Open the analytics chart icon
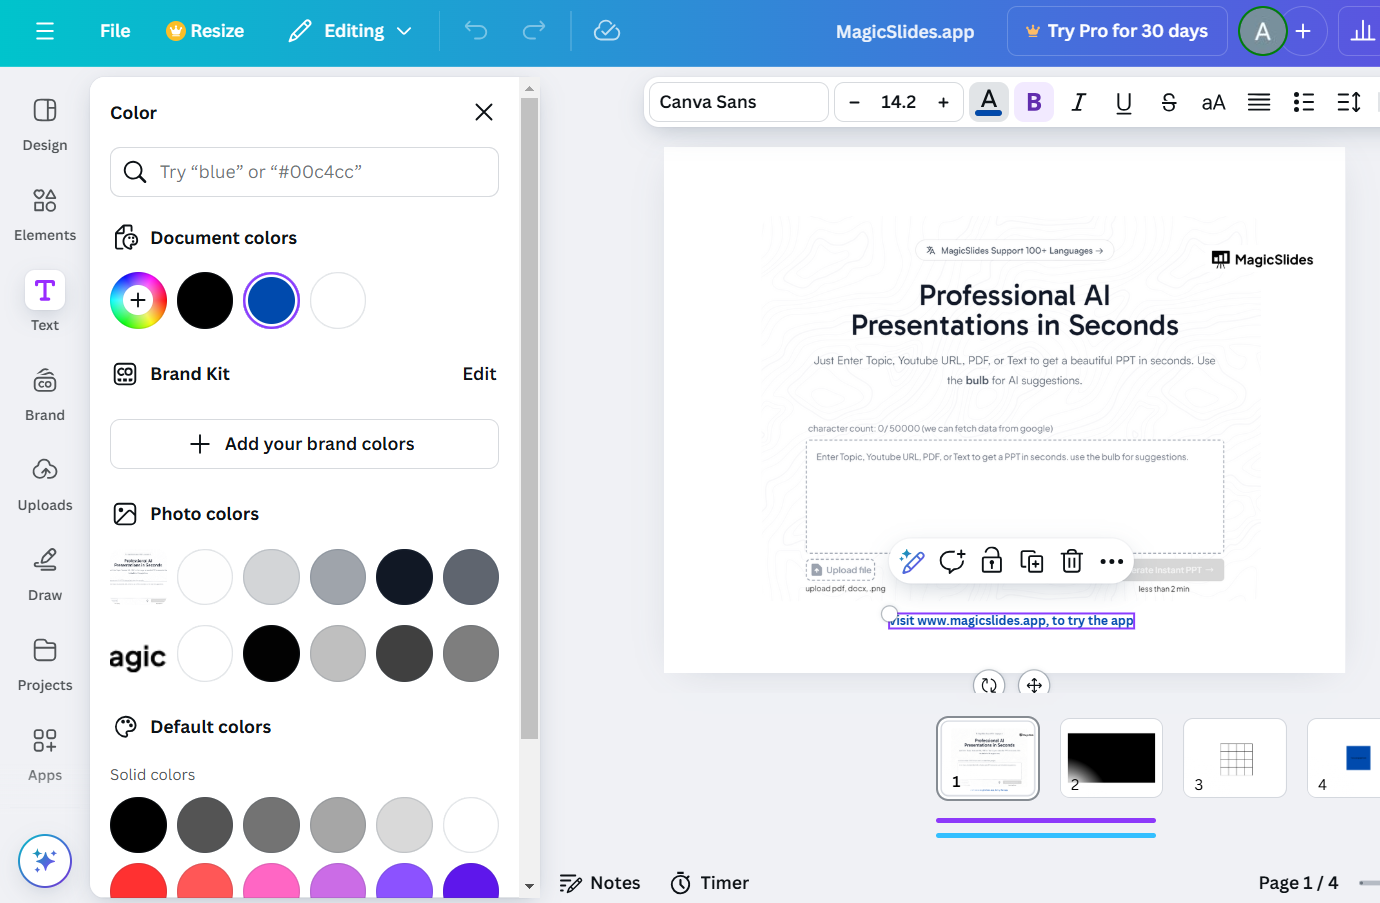 click(x=1362, y=31)
